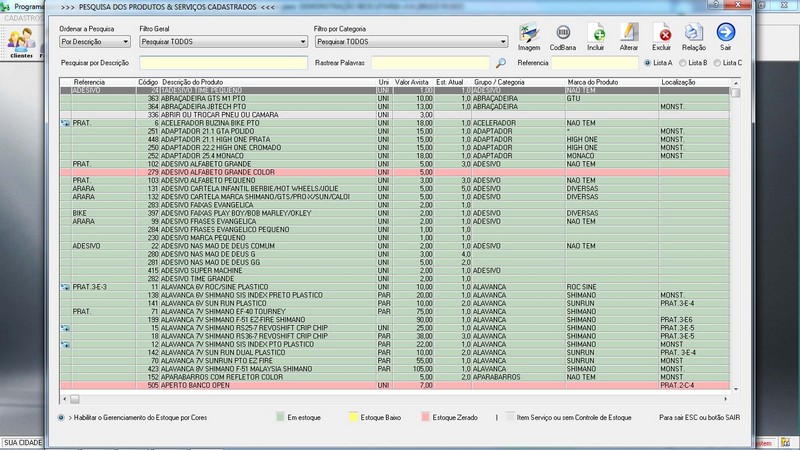Viewport: 800px width, 450px height.
Task: Click the photo icon on ACELERADOR BUZINA BIKE row
Action: click(x=65, y=123)
